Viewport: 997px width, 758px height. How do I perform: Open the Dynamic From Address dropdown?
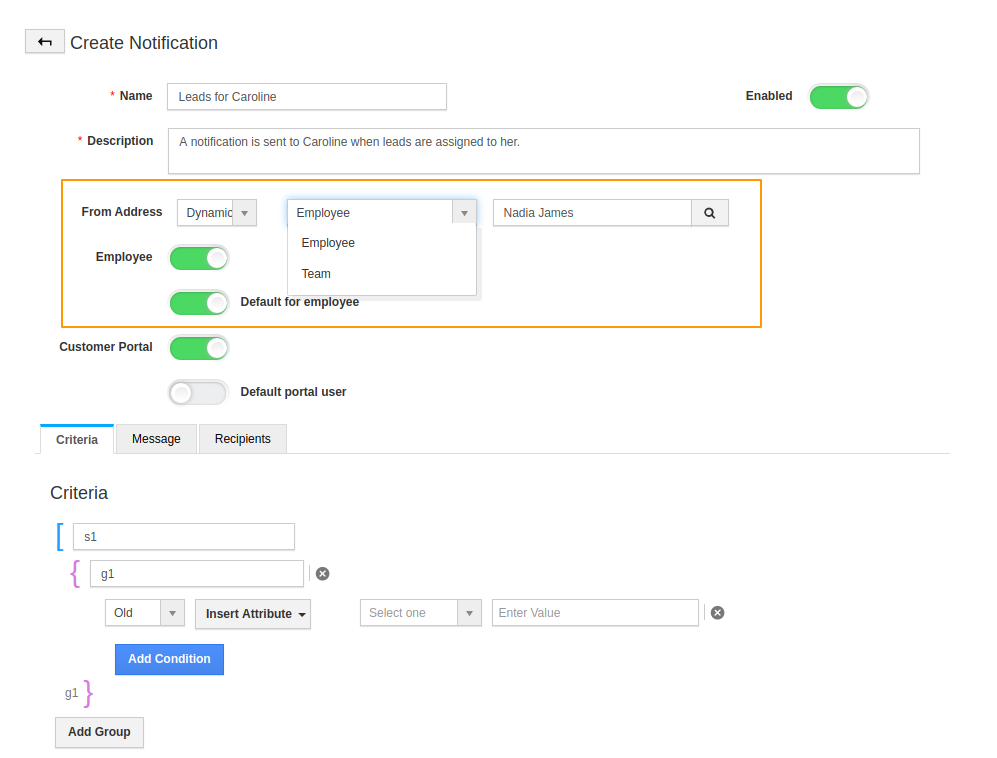coord(217,213)
